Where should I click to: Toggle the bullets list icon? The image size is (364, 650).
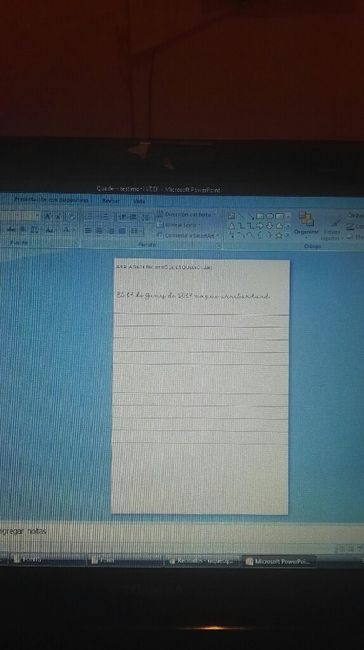pyautogui.click(x=90, y=217)
